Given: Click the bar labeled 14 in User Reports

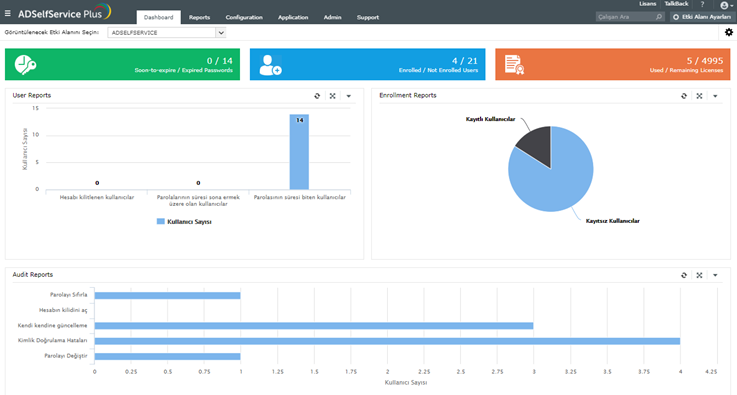Looking at the screenshot, I should click(x=299, y=152).
